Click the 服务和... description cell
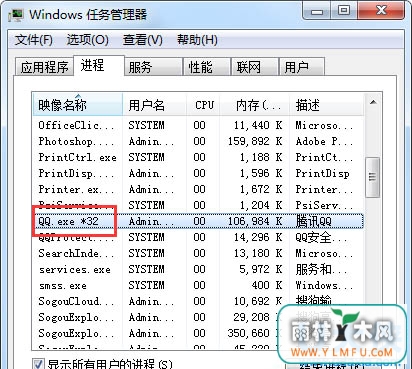The height and width of the screenshot is (369, 412). coord(321,269)
